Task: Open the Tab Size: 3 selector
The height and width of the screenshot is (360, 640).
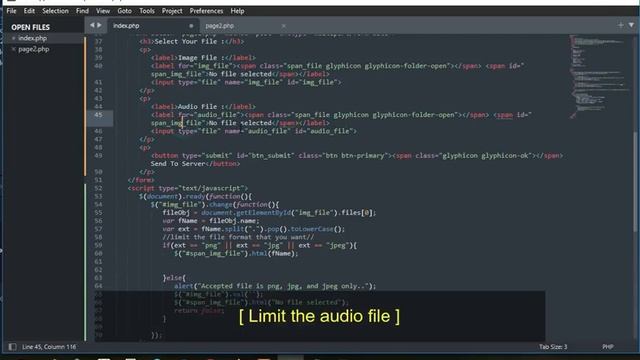Action: point(553,347)
